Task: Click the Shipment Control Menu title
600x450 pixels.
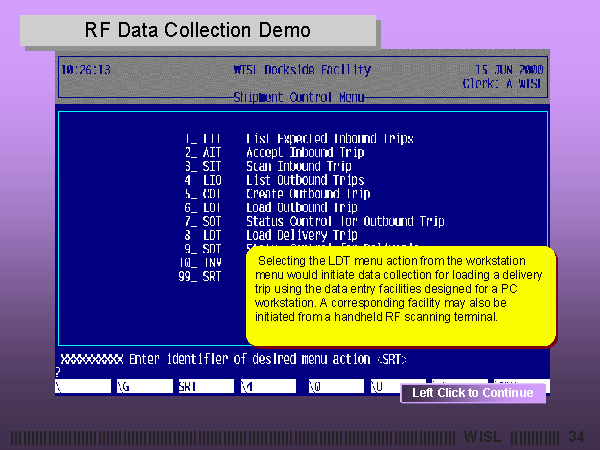Action: click(x=298, y=97)
